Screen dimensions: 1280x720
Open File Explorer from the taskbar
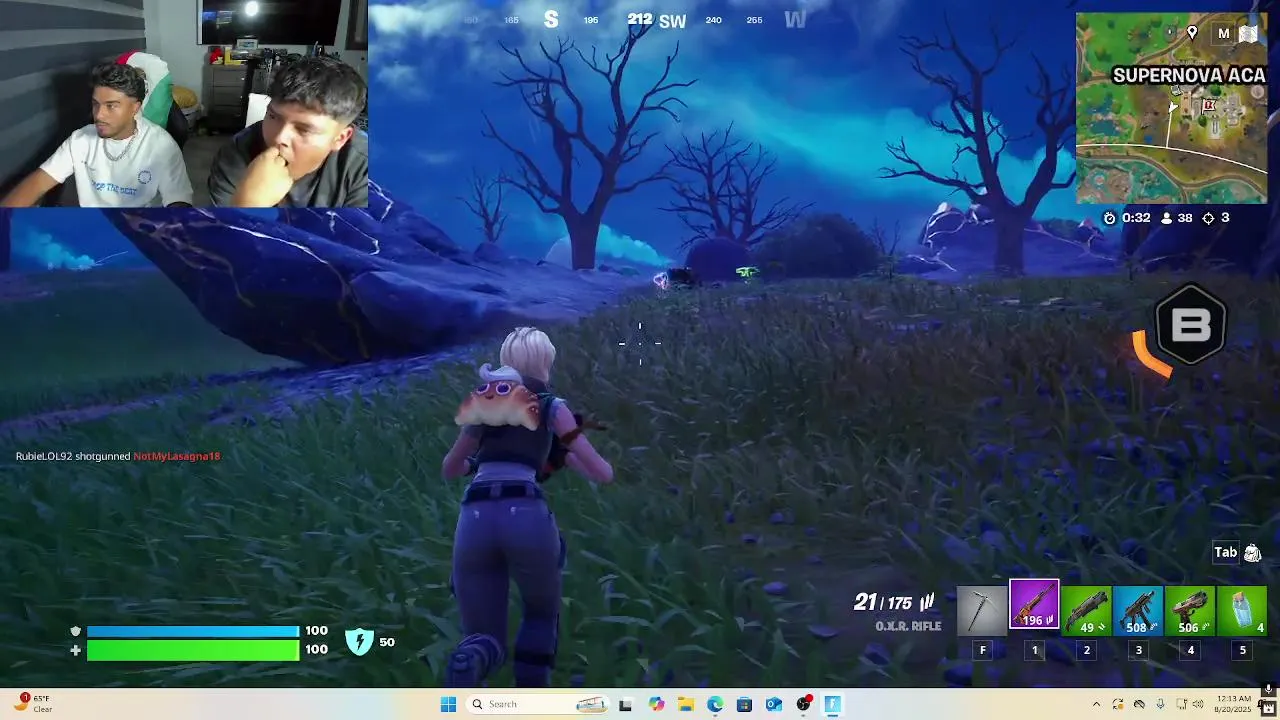686,704
